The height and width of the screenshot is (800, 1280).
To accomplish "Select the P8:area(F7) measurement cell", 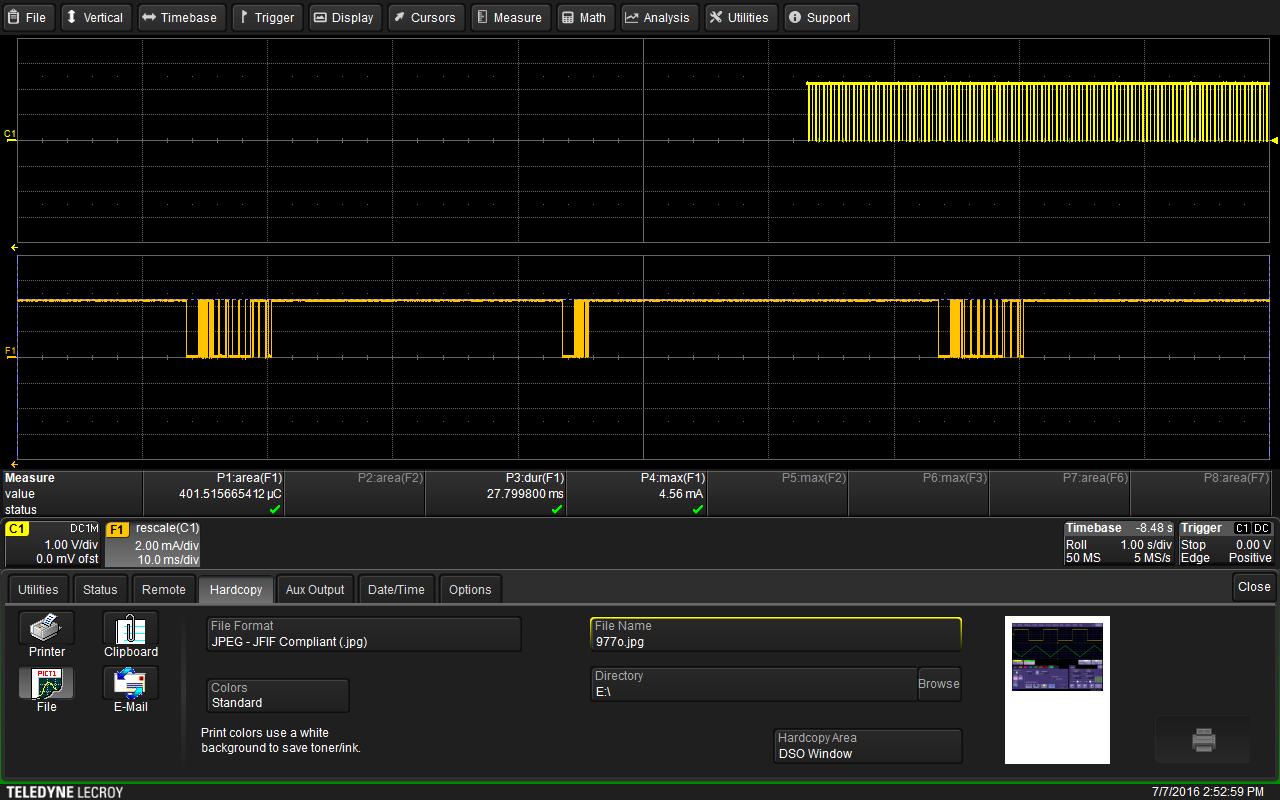I will [1201, 494].
